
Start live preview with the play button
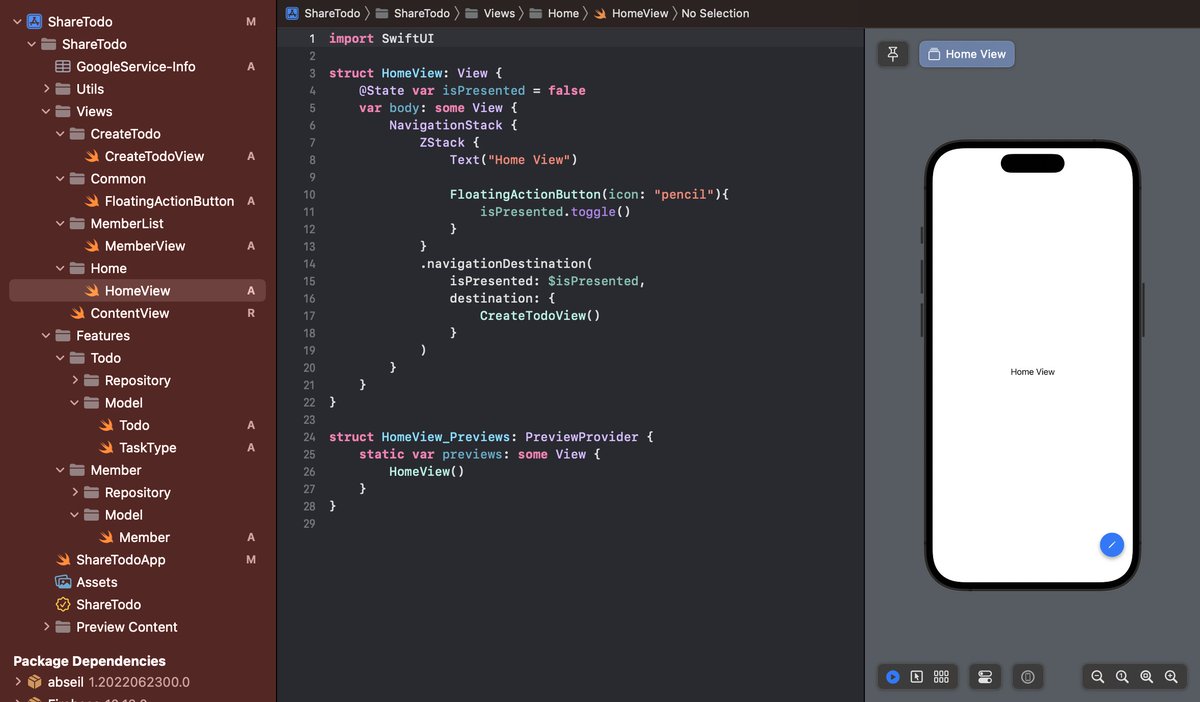(892, 677)
